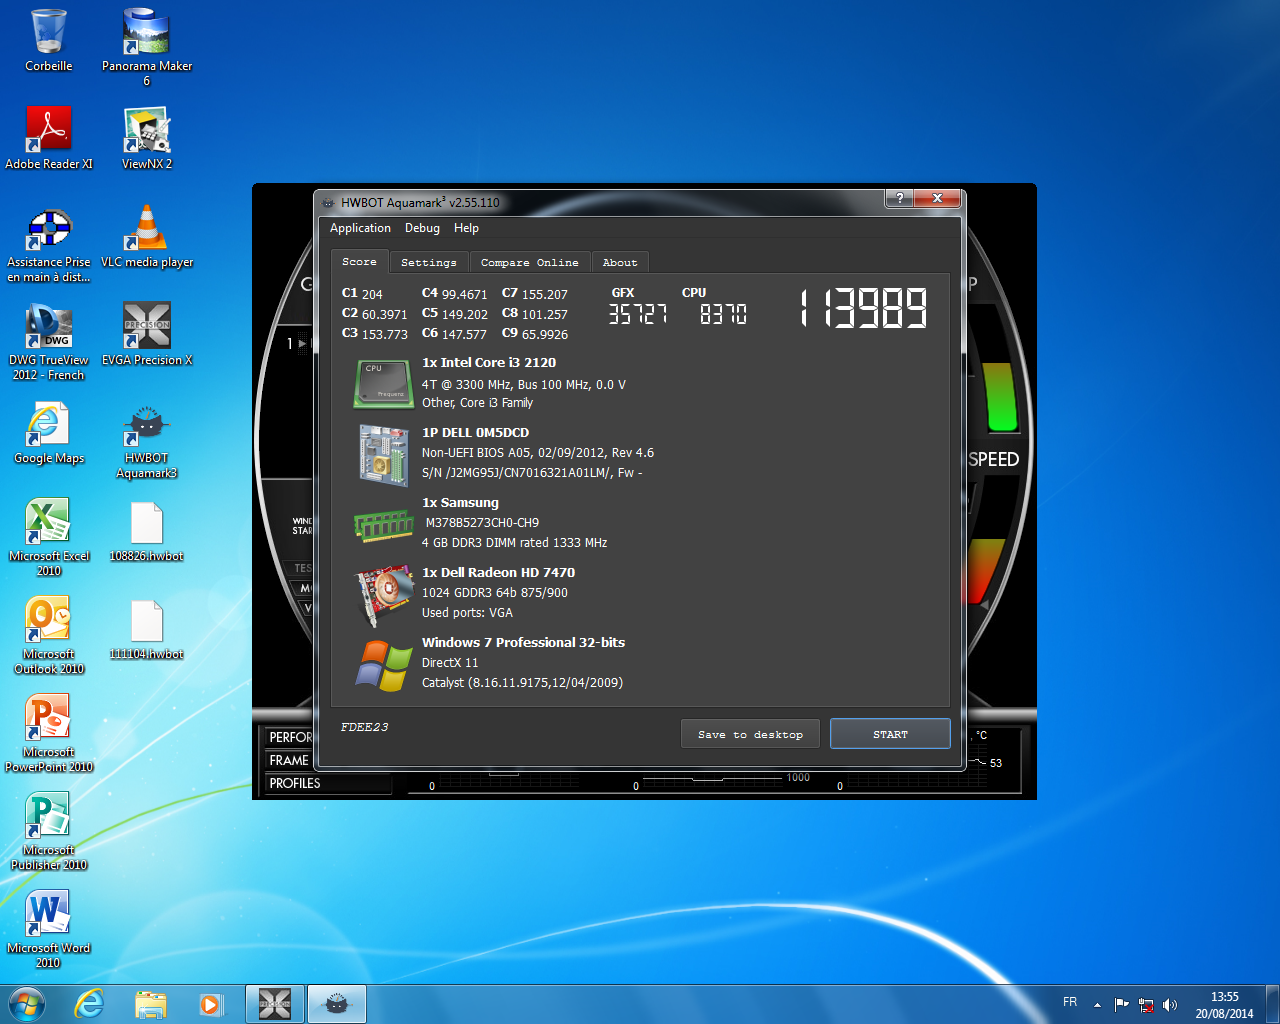
Task: Select the 108826.hwbot file icon
Action: (147, 530)
